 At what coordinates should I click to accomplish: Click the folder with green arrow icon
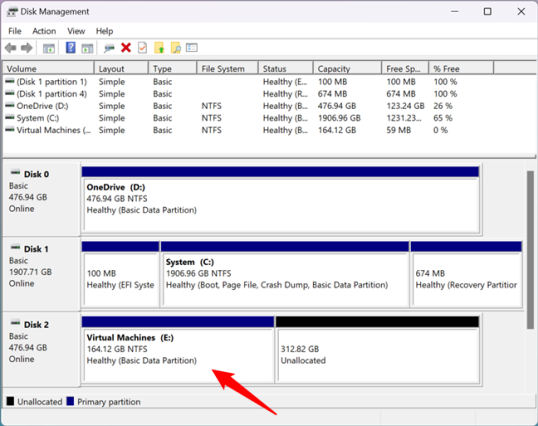click(159, 48)
